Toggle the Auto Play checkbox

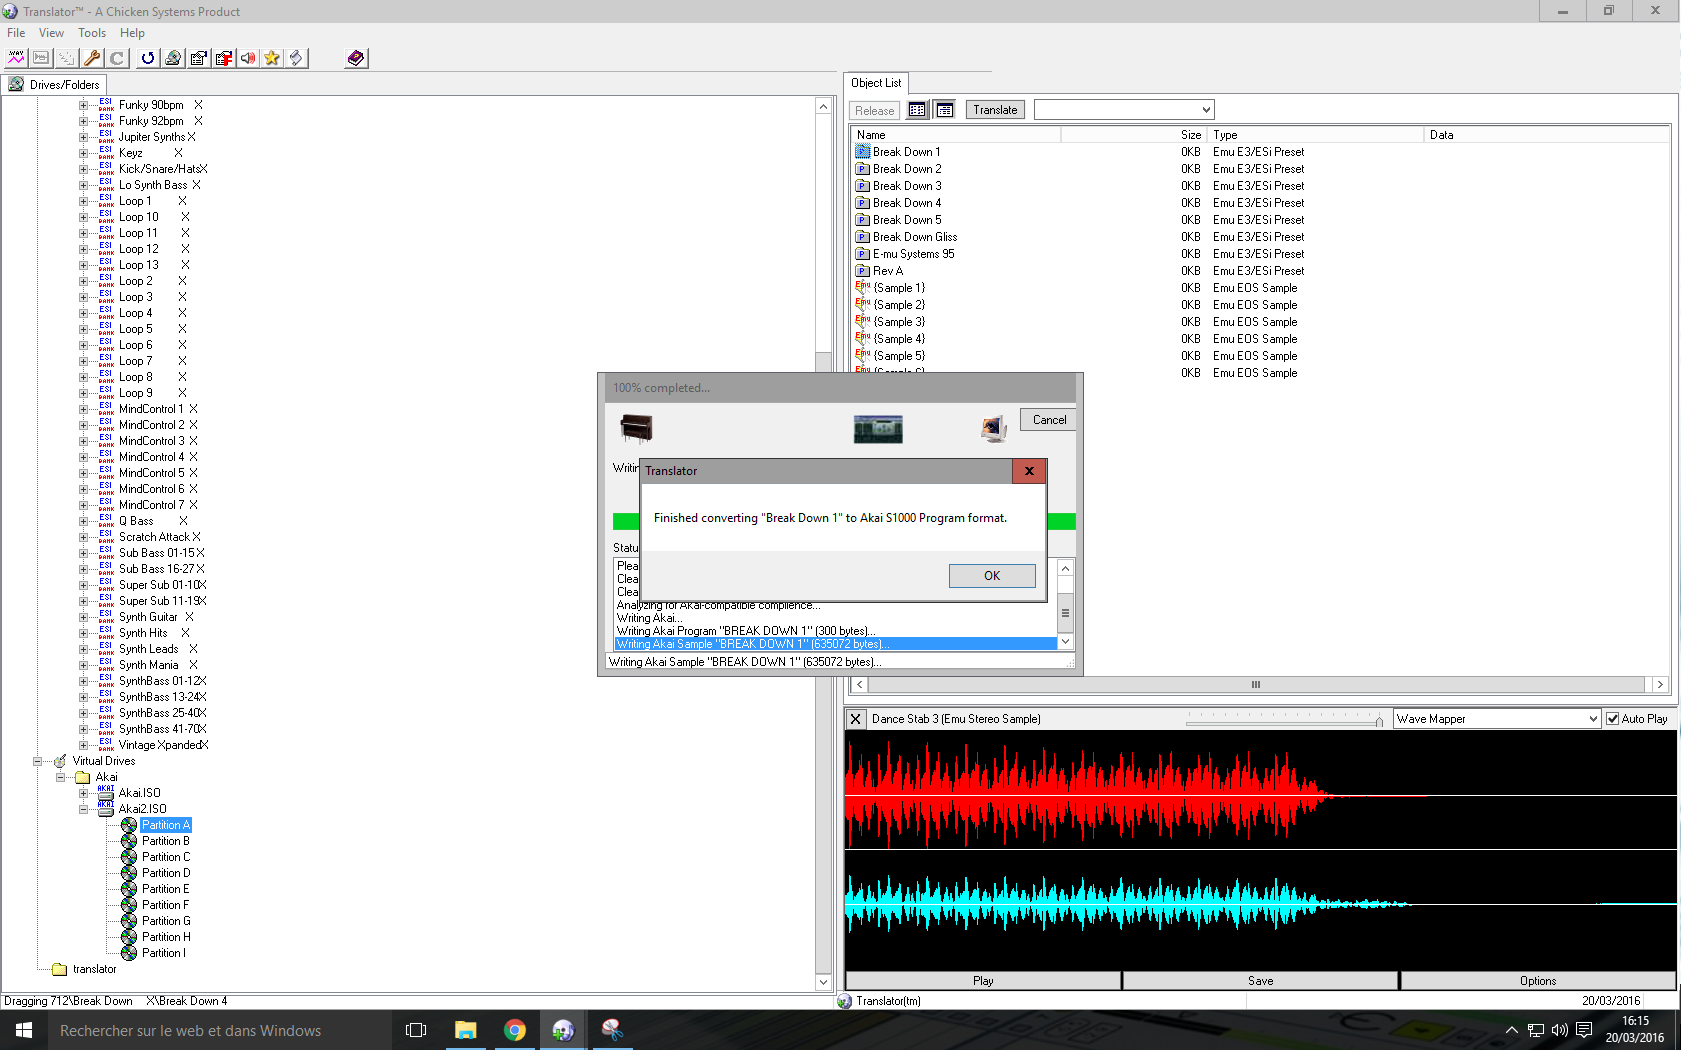point(1612,719)
